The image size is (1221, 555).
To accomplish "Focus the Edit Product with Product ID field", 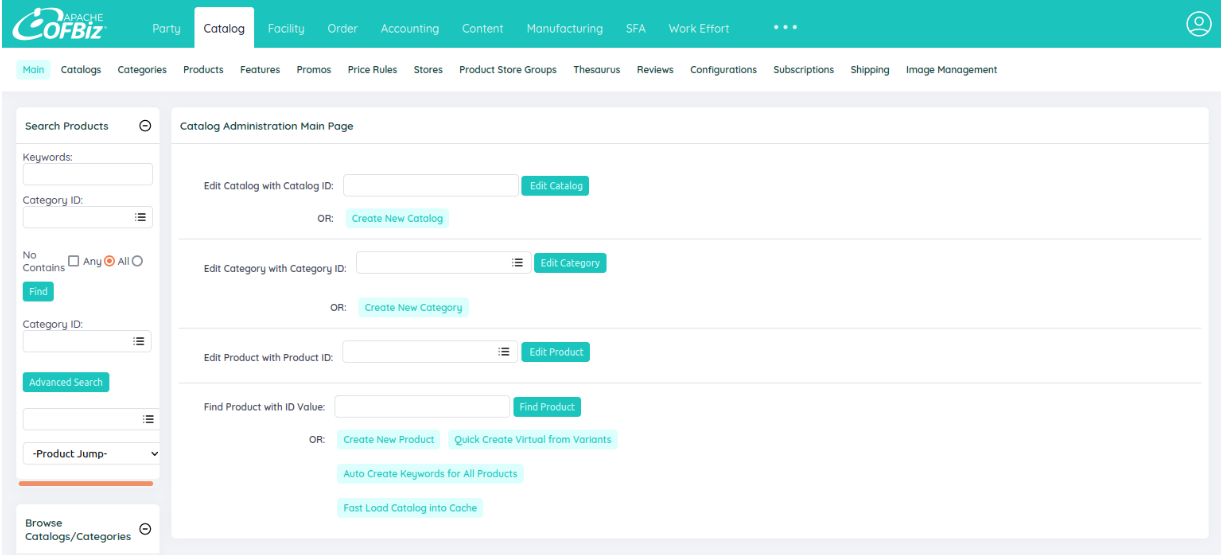I will click(430, 352).
